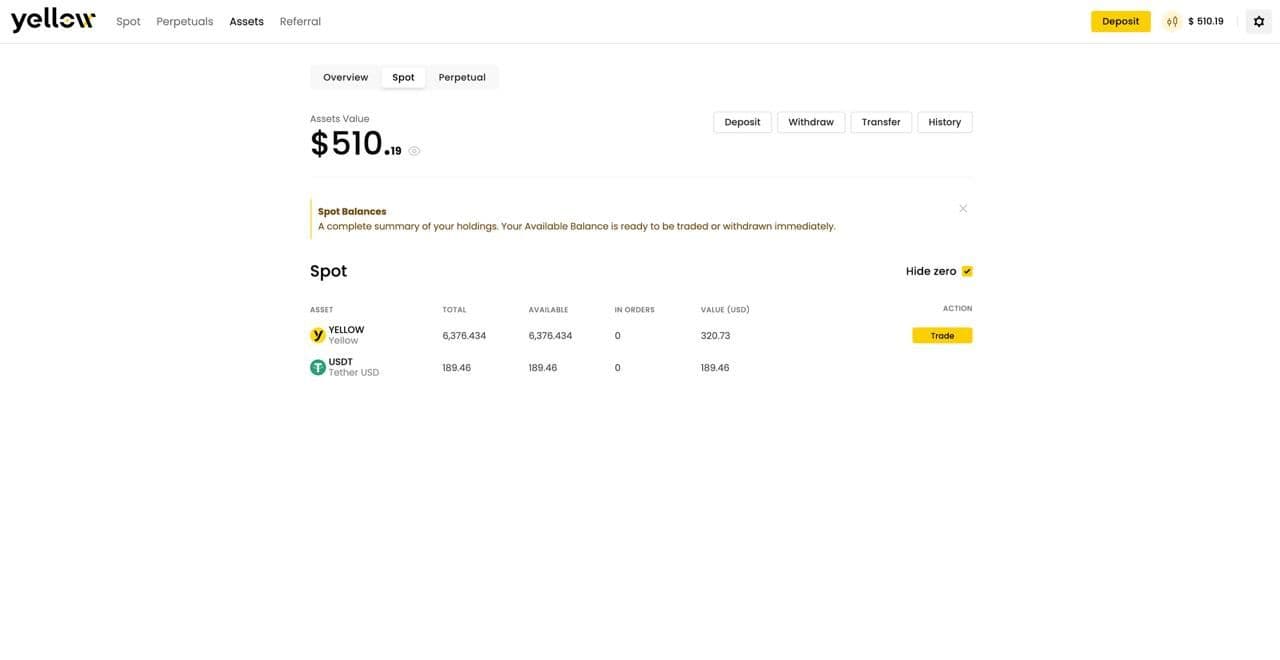
Task: Open the settings gear icon
Action: coord(1259,21)
